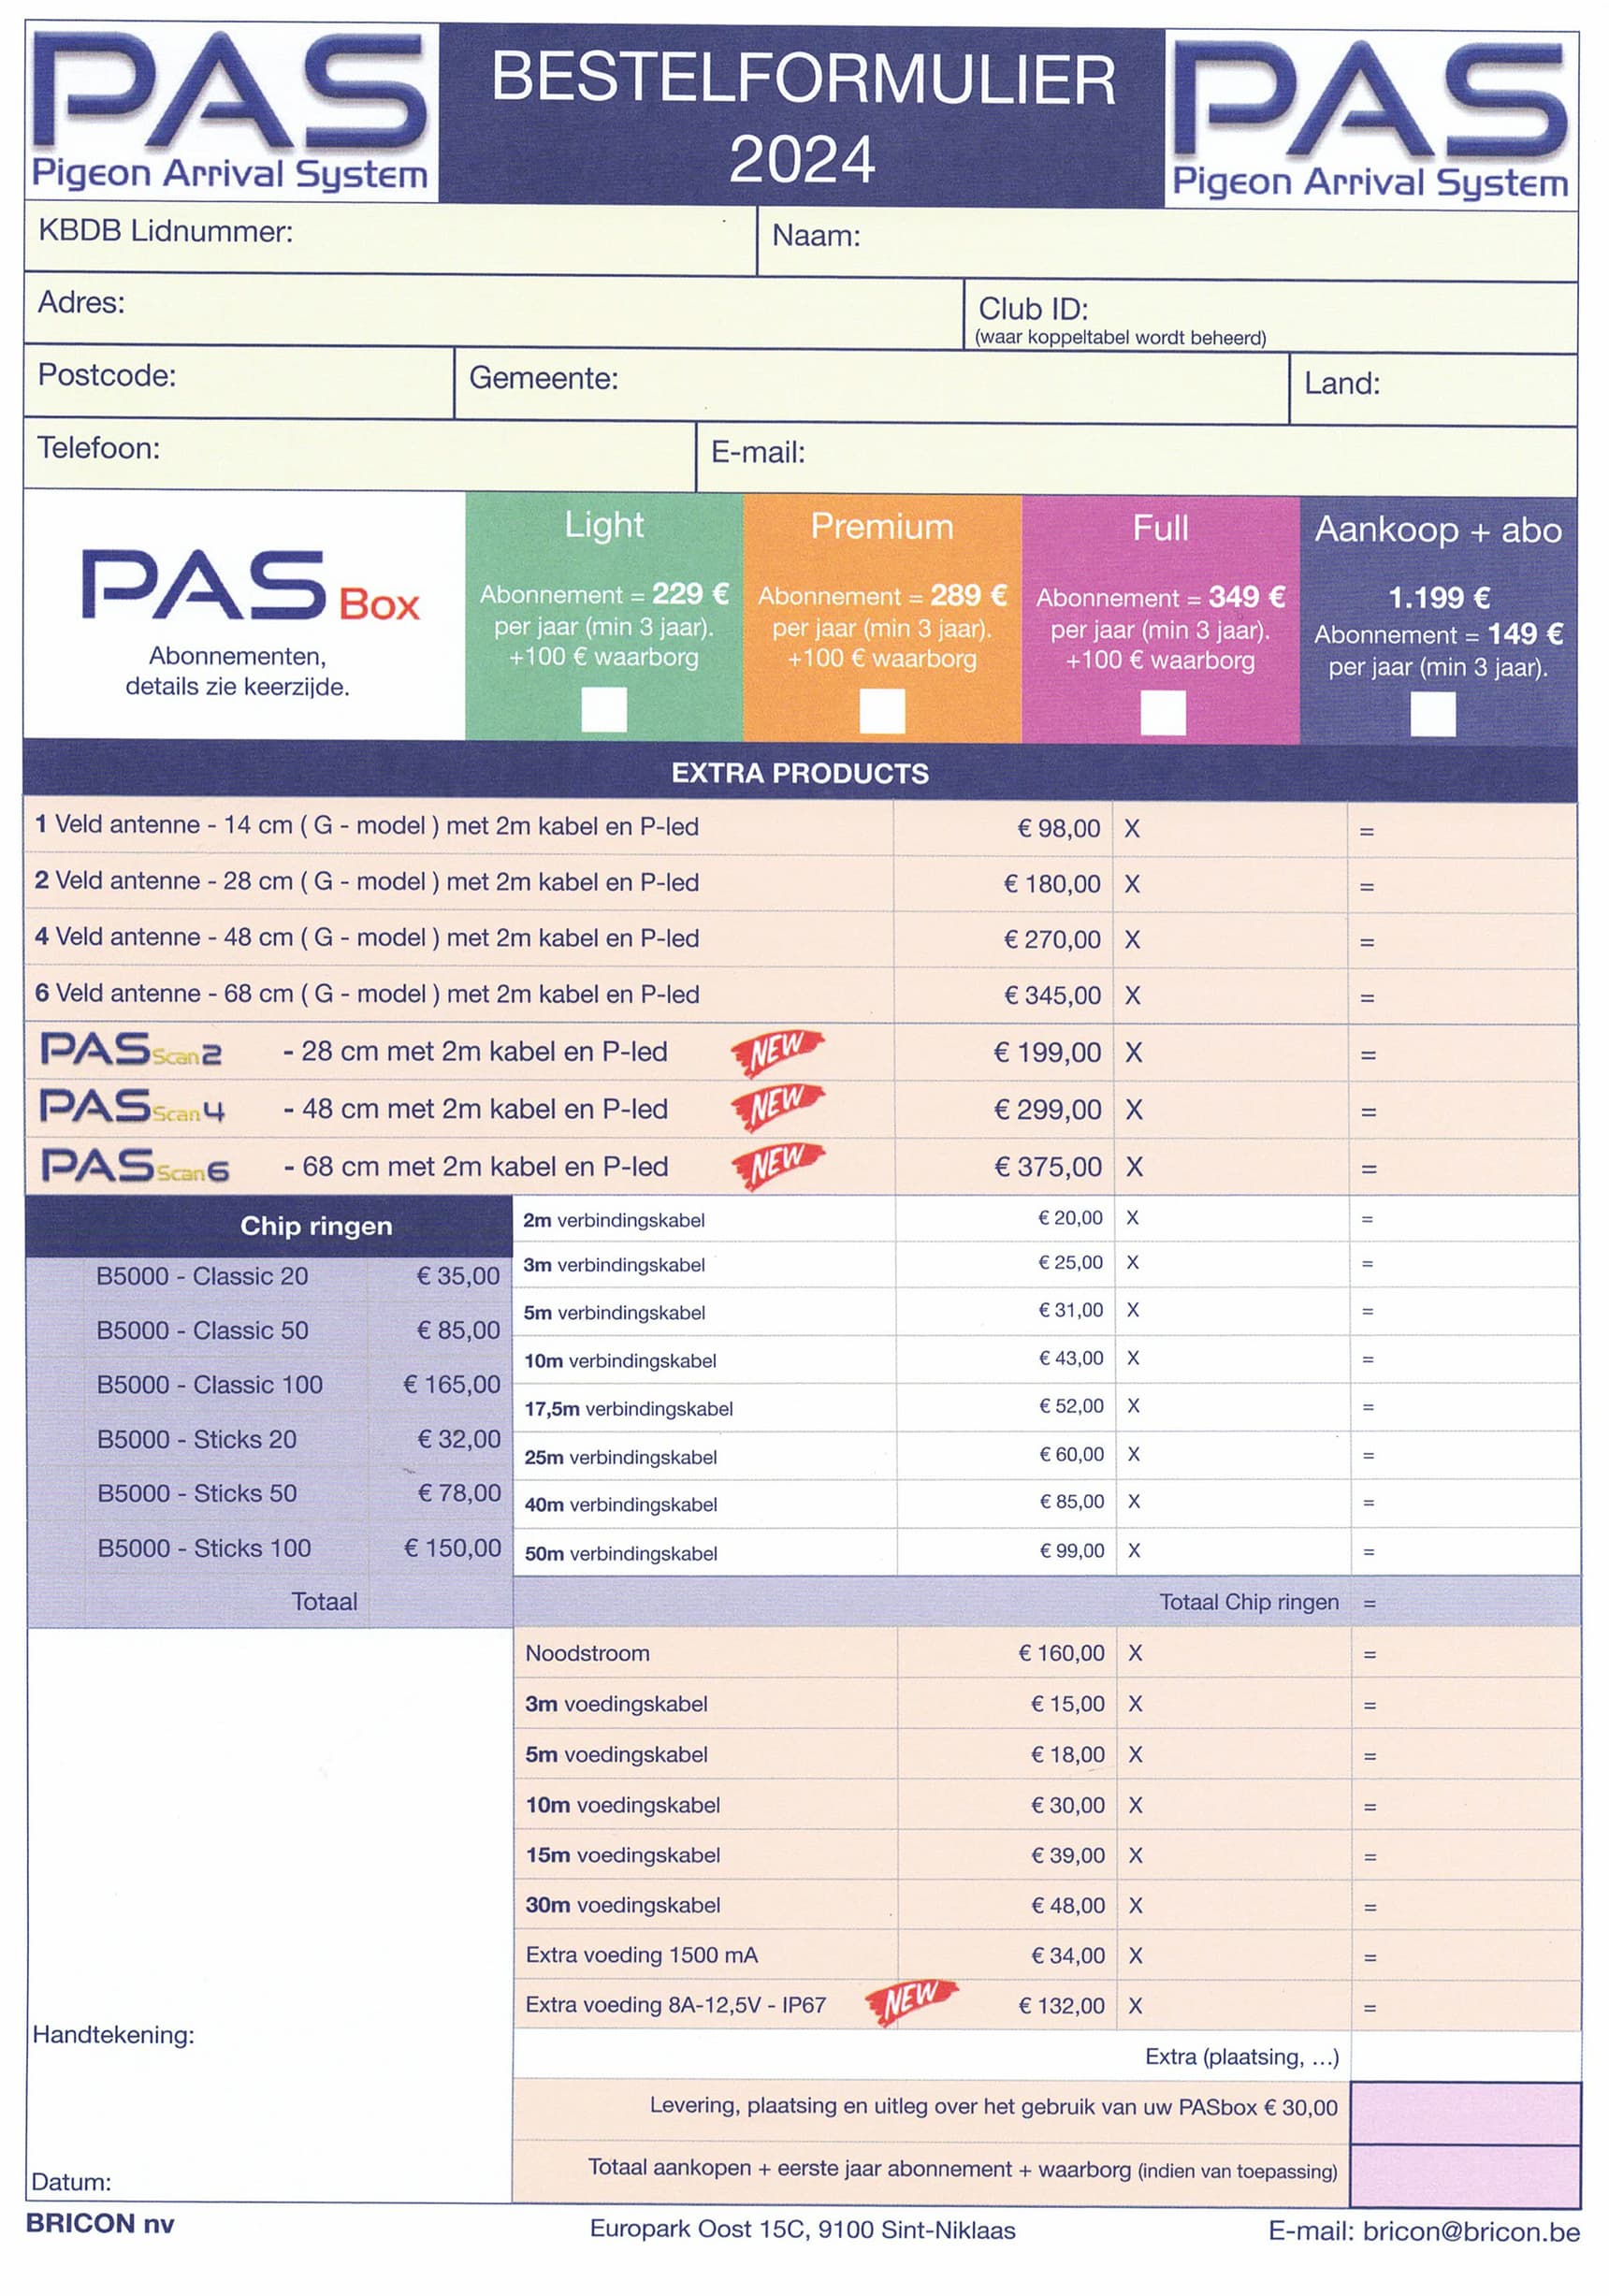Click the top-right PAS Pigeon Arrival System logo
Screen dimensions: 1609x2296
point(1371,120)
